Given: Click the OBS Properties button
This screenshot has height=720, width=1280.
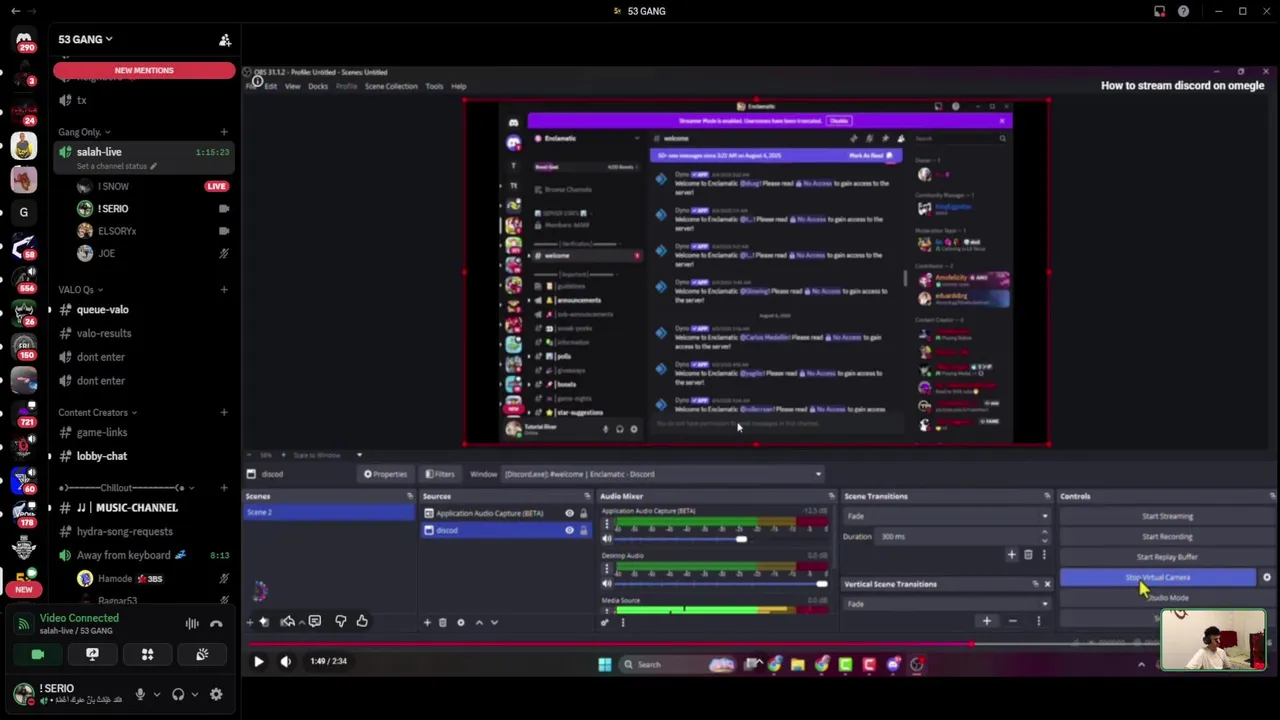Looking at the screenshot, I should pyautogui.click(x=386, y=474).
